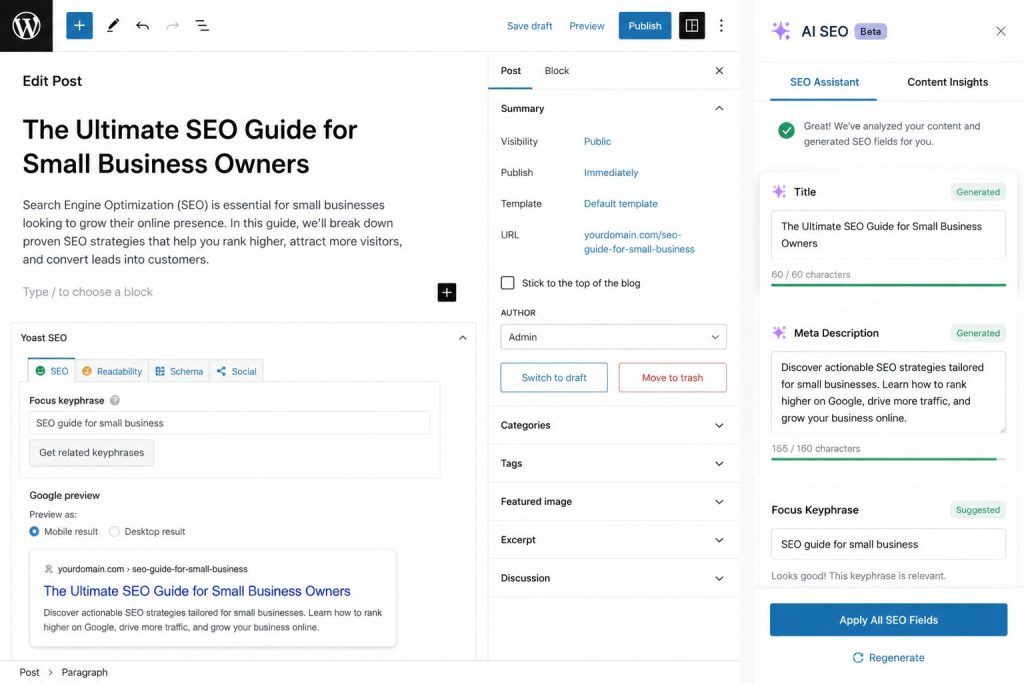This screenshot has width=1024, height=683.
Task: Edit the post URL link
Action: click(639, 242)
